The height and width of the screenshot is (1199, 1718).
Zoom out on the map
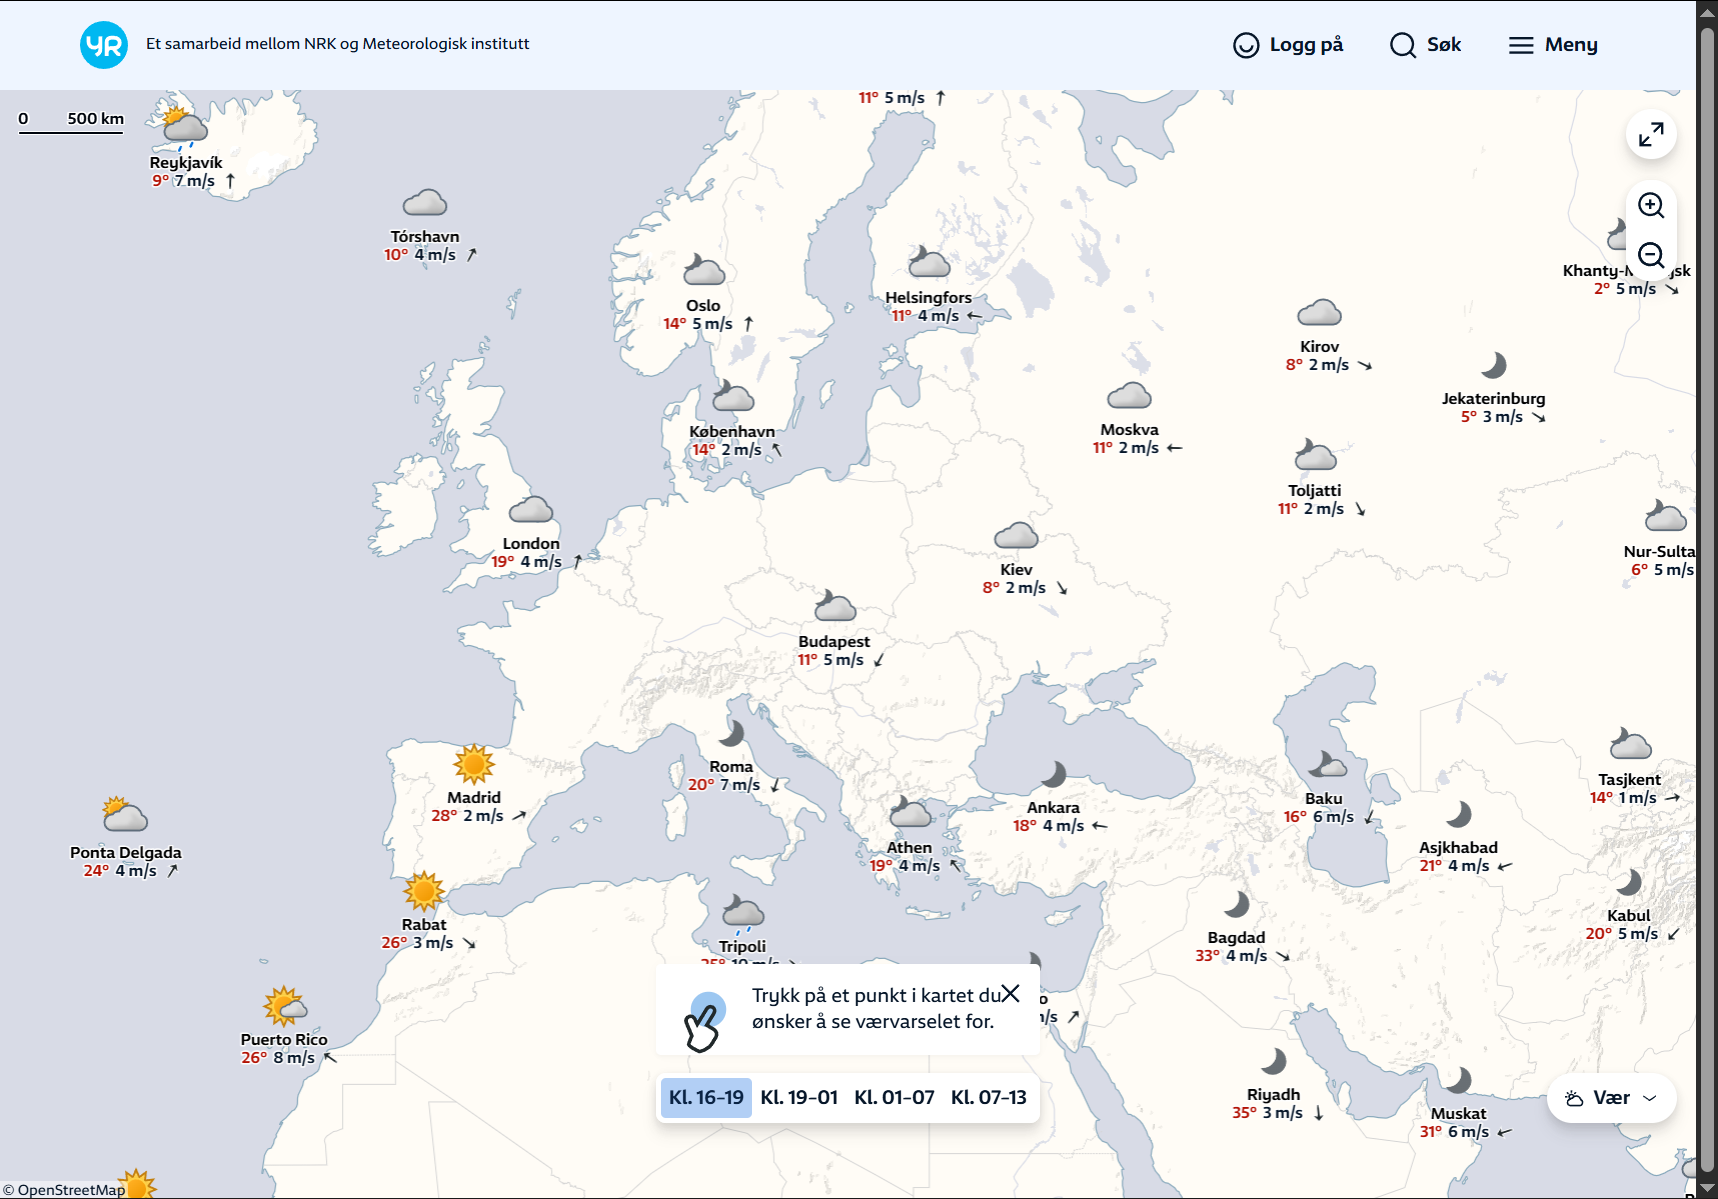click(1651, 255)
